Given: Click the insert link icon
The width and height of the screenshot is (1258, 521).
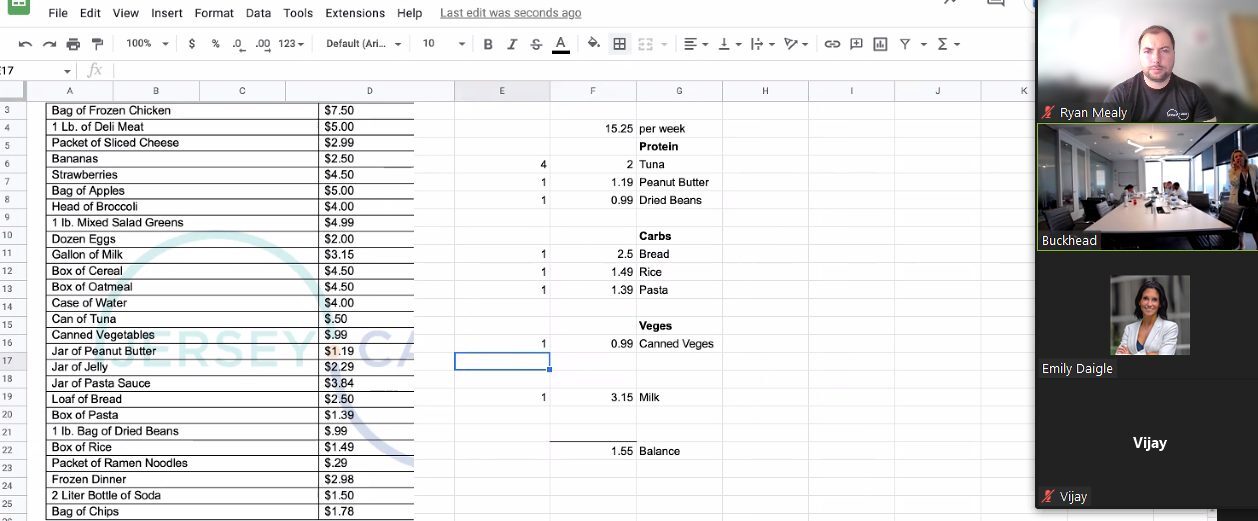Looking at the screenshot, I should pyautogui.click(x=832, y=44).
